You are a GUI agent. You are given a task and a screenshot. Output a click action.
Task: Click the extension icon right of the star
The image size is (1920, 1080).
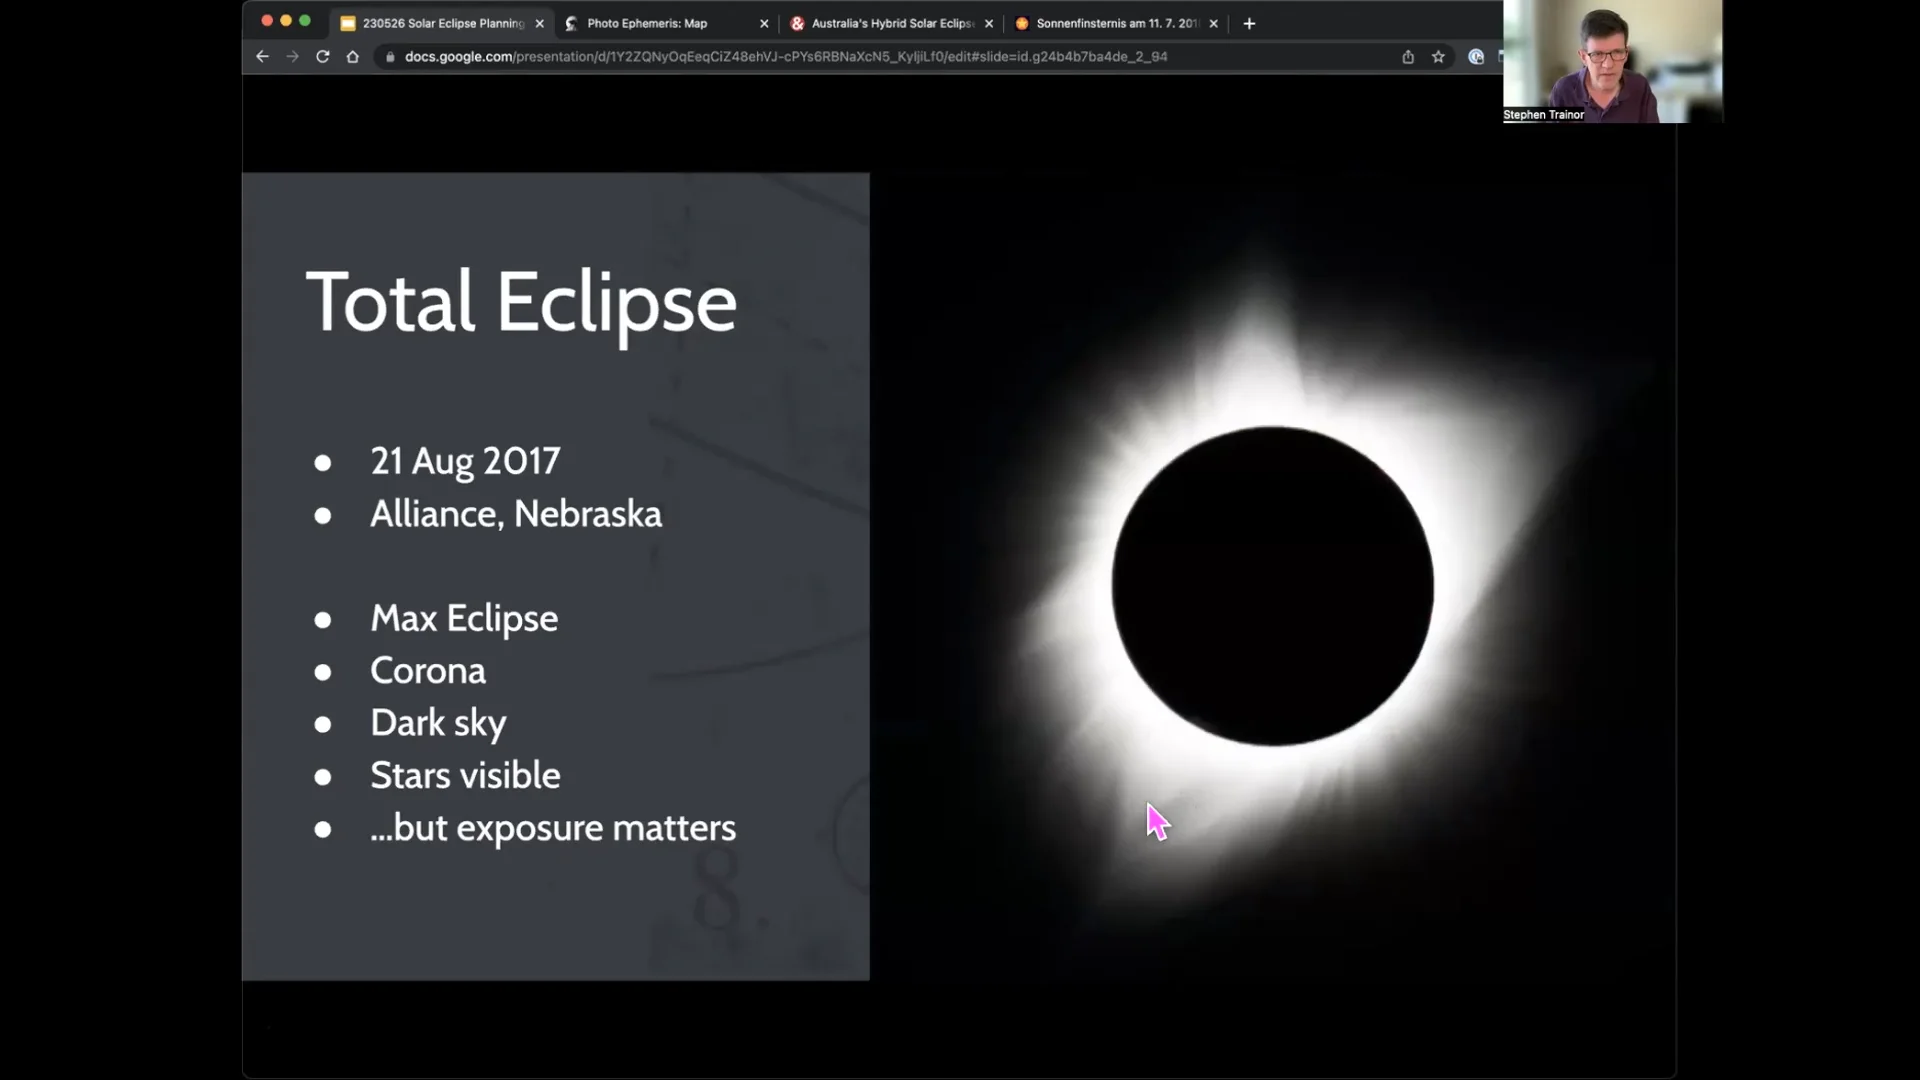(x=1475, y=57)
